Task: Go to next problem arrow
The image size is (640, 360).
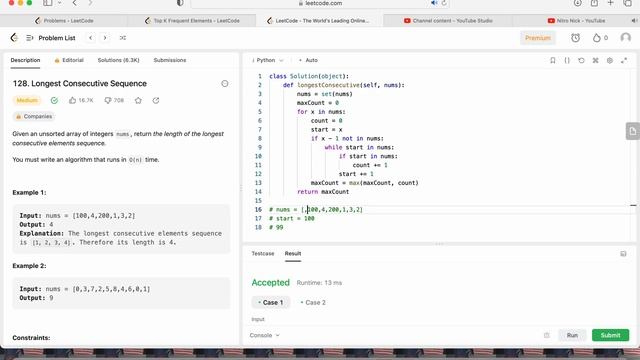Action: point(105,38)
